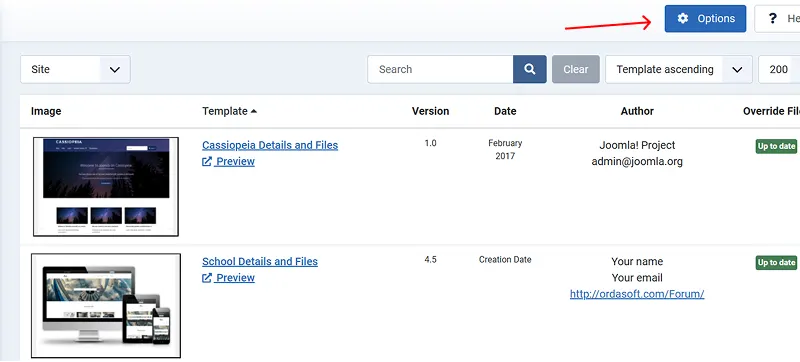The image size is (800, 362).
Task: Click the School template thumbnail image
Action: 106,305
